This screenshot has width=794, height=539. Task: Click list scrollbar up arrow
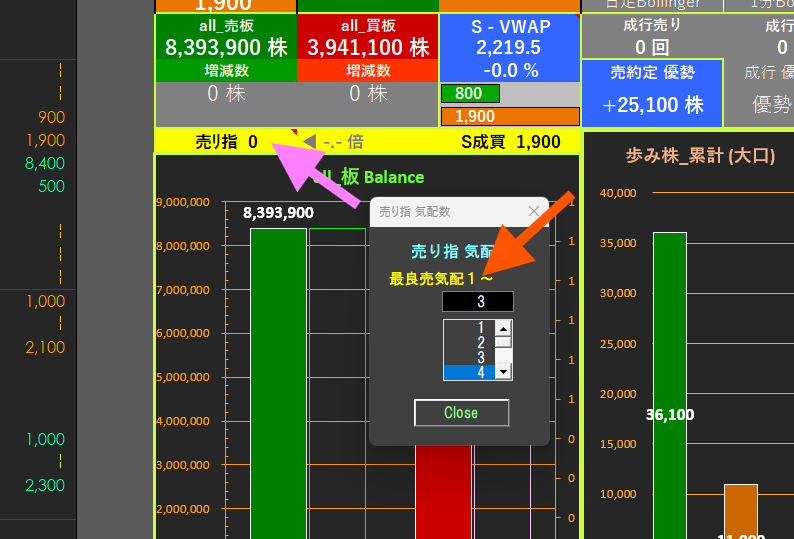(x=504, y=328)
